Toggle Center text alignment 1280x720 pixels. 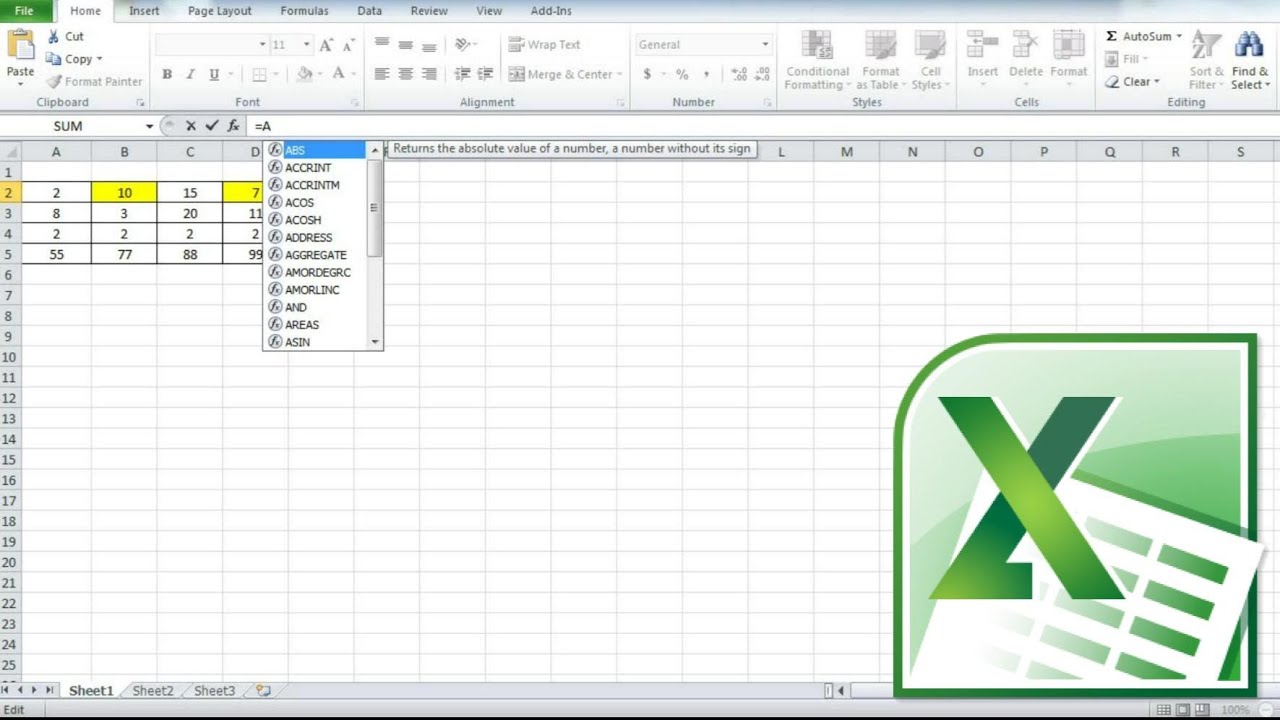click(405, 74)
